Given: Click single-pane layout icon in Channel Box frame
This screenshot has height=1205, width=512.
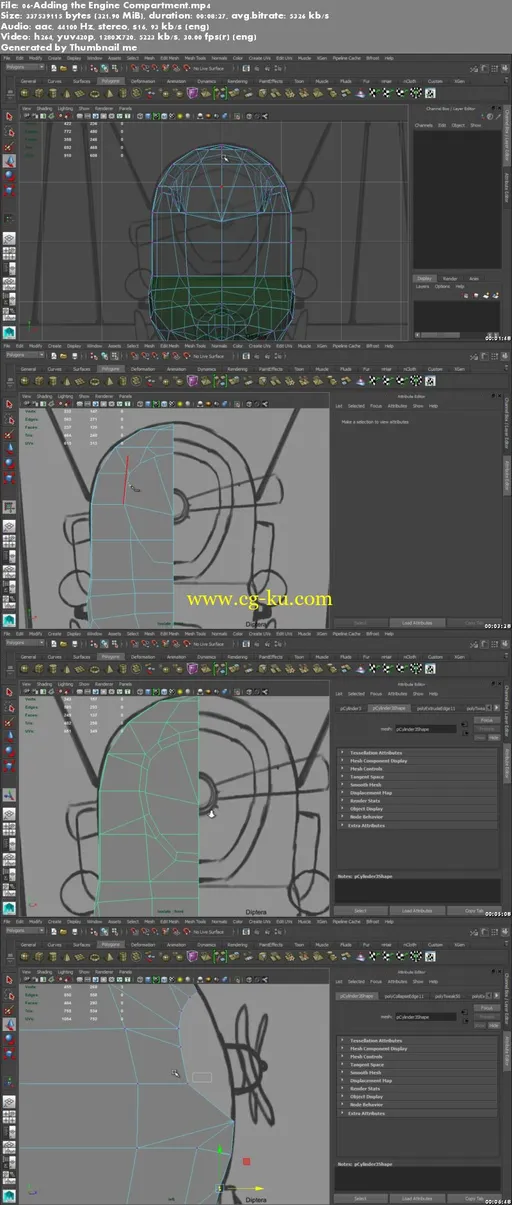Looking at the screenshot, I should coord(9,239).
